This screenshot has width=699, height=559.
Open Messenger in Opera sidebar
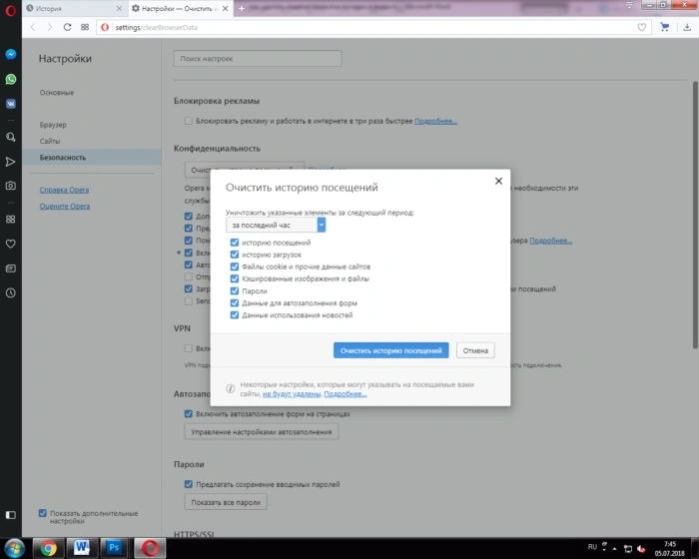[x=11, y=54]
